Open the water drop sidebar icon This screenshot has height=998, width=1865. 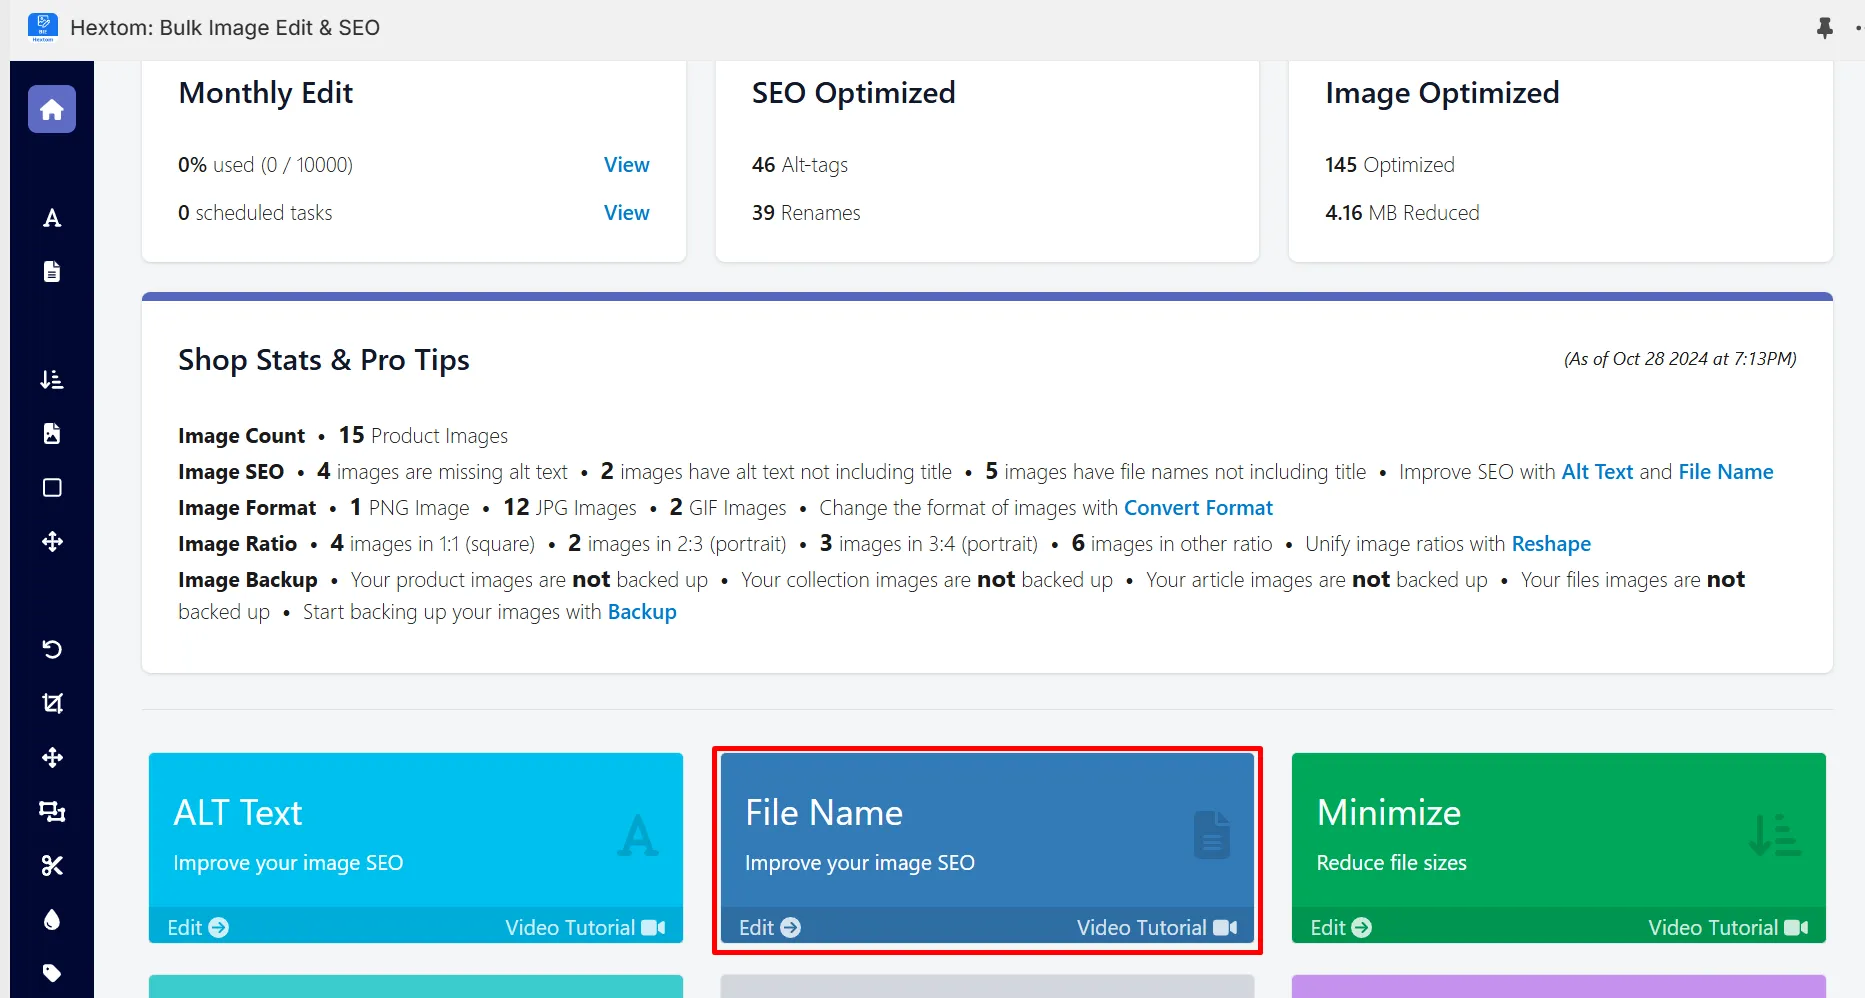click(x=52, y=920)
